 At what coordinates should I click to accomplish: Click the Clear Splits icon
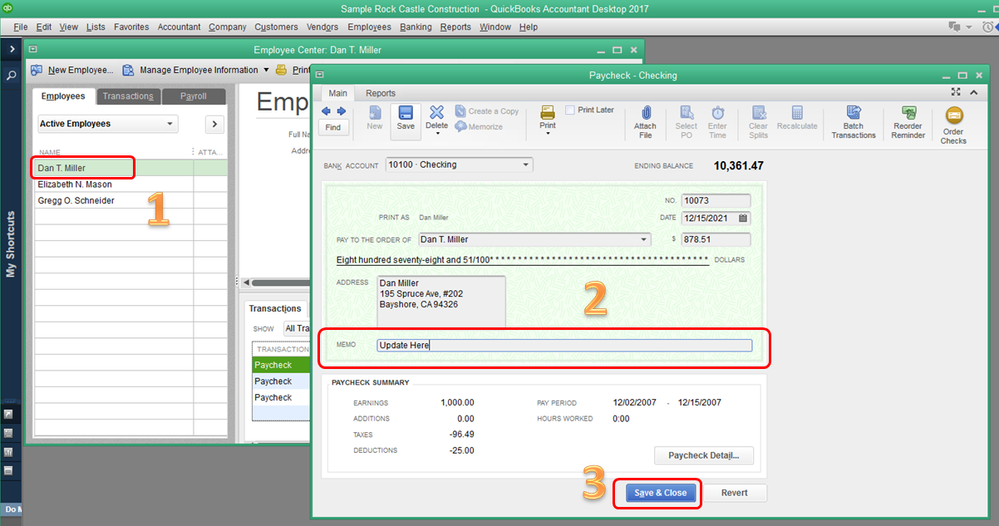point(758,113)
